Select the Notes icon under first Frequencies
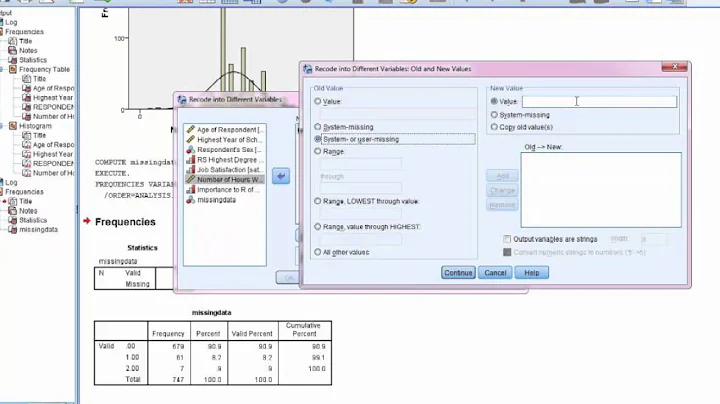This screenshot has width=720, height=404. (x=12, y=50)
